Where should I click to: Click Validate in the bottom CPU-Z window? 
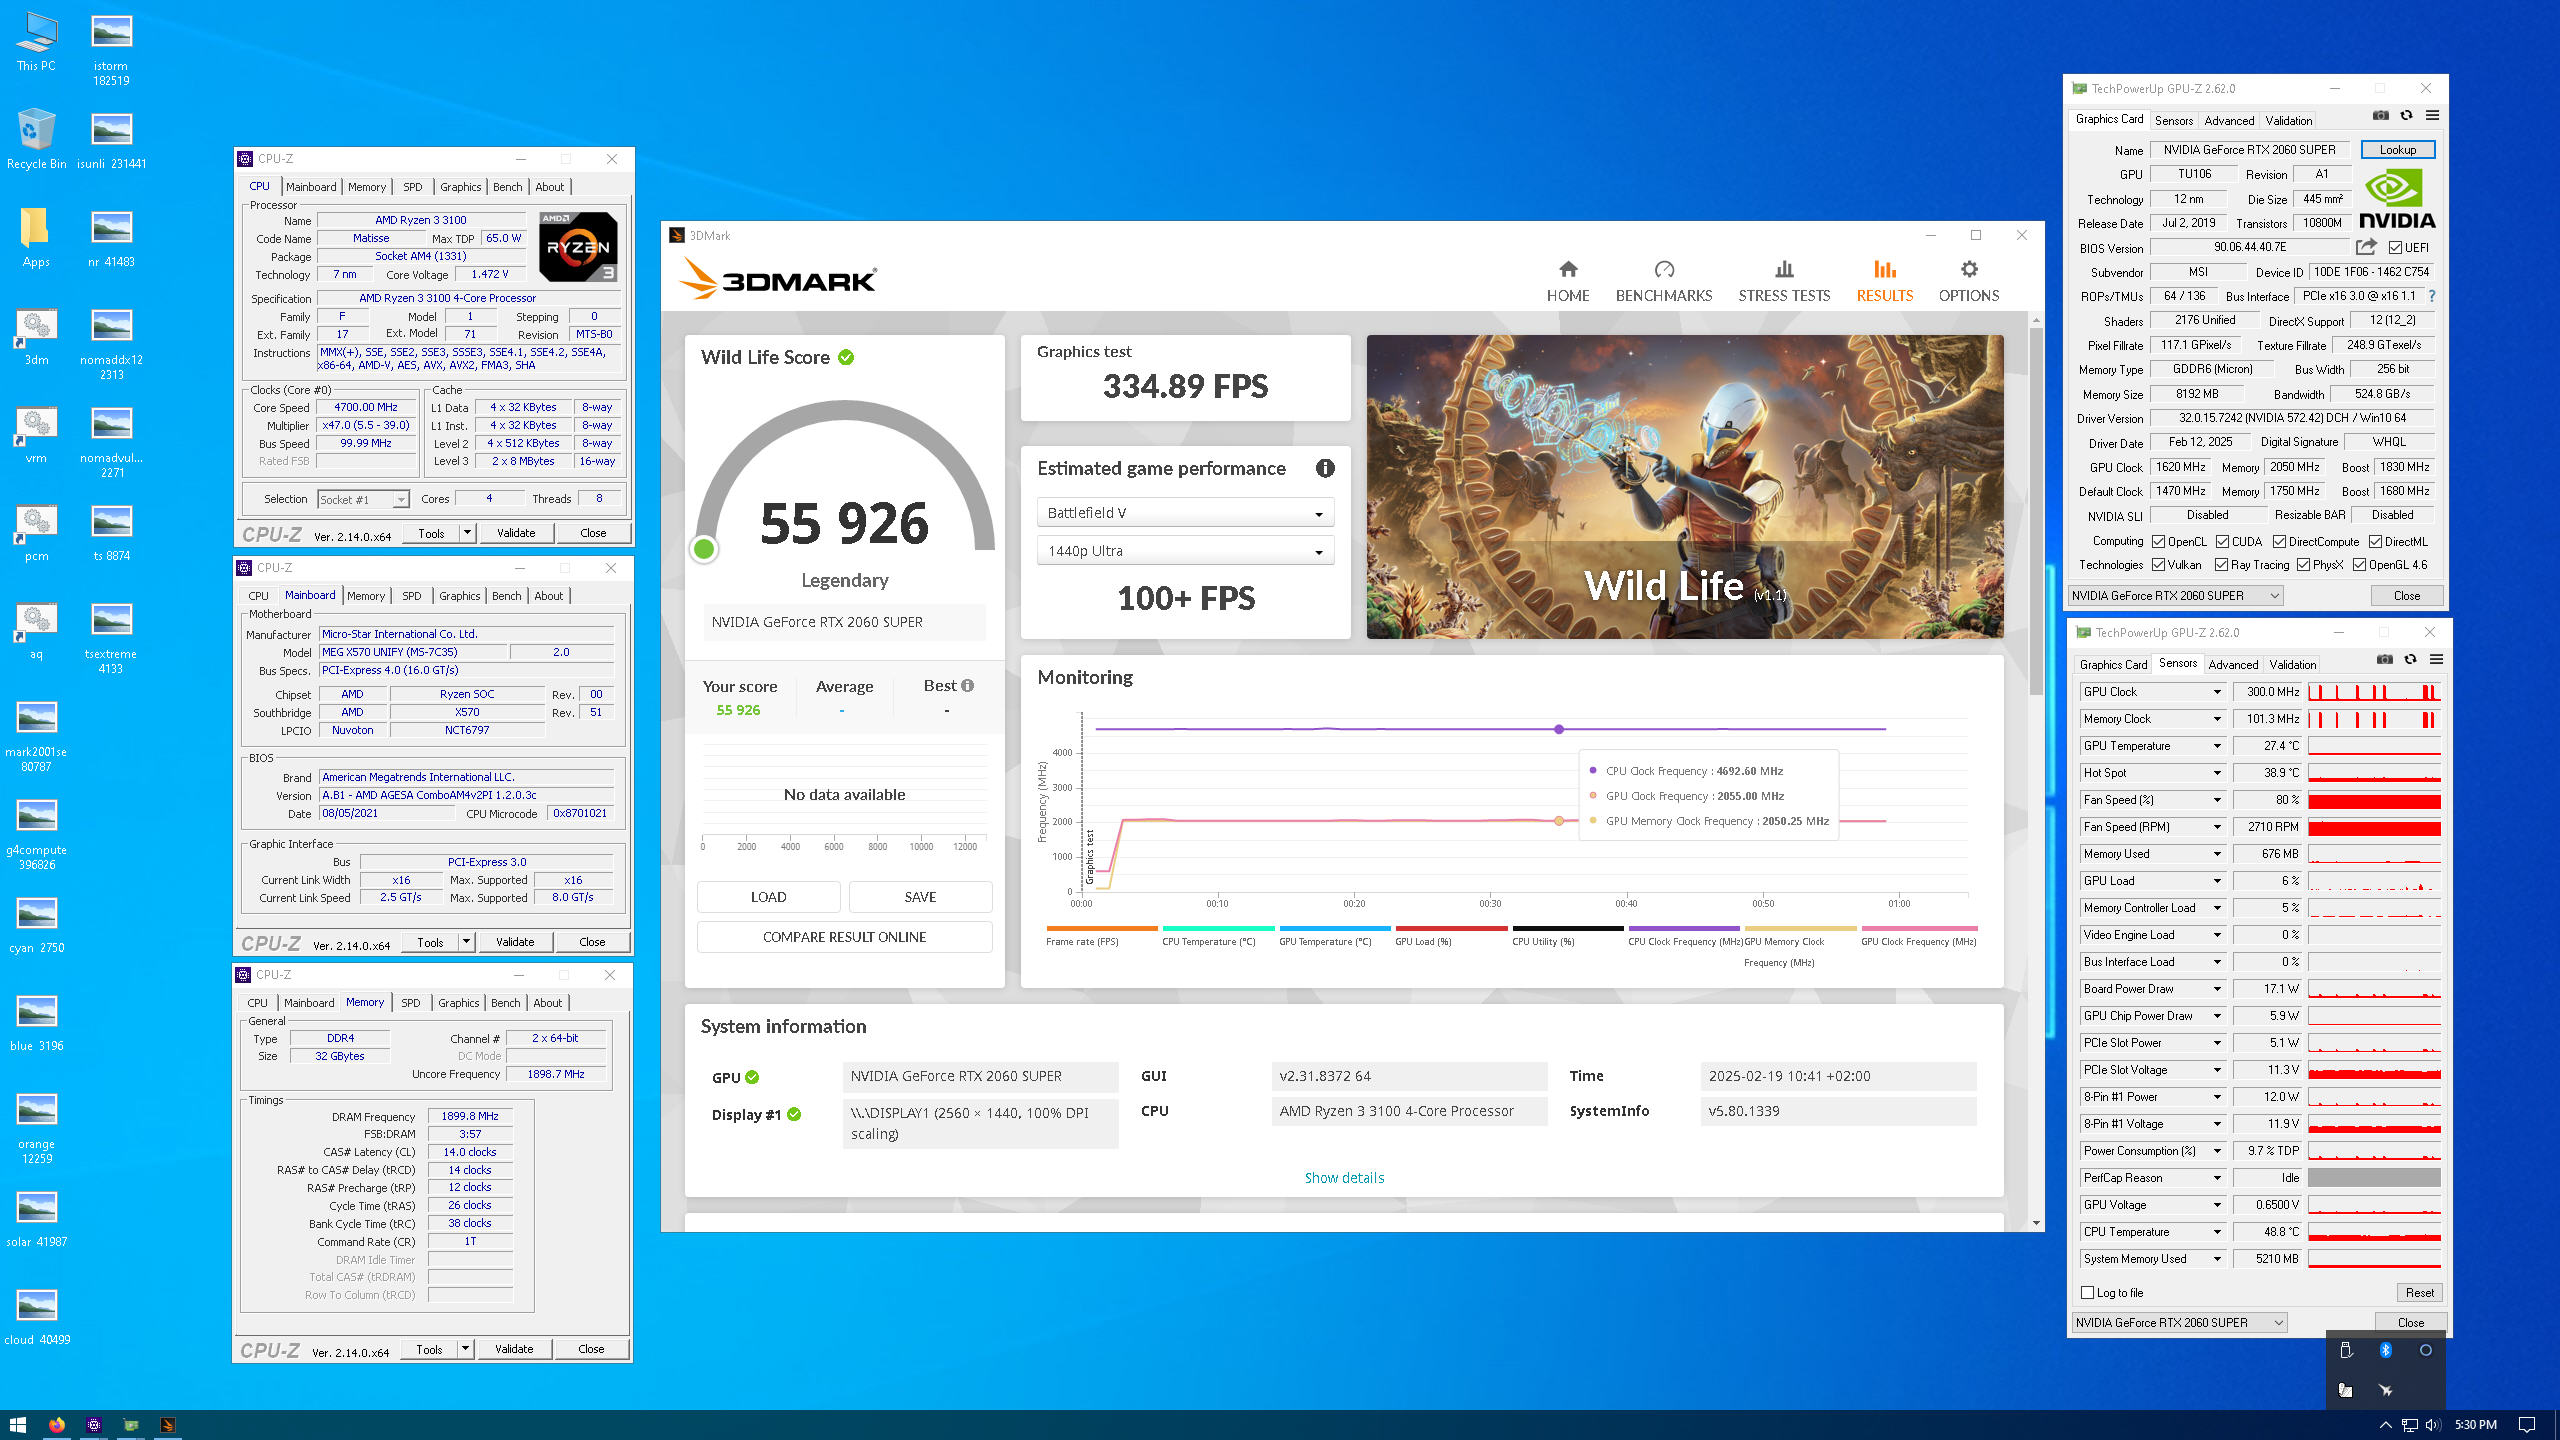514,1349
